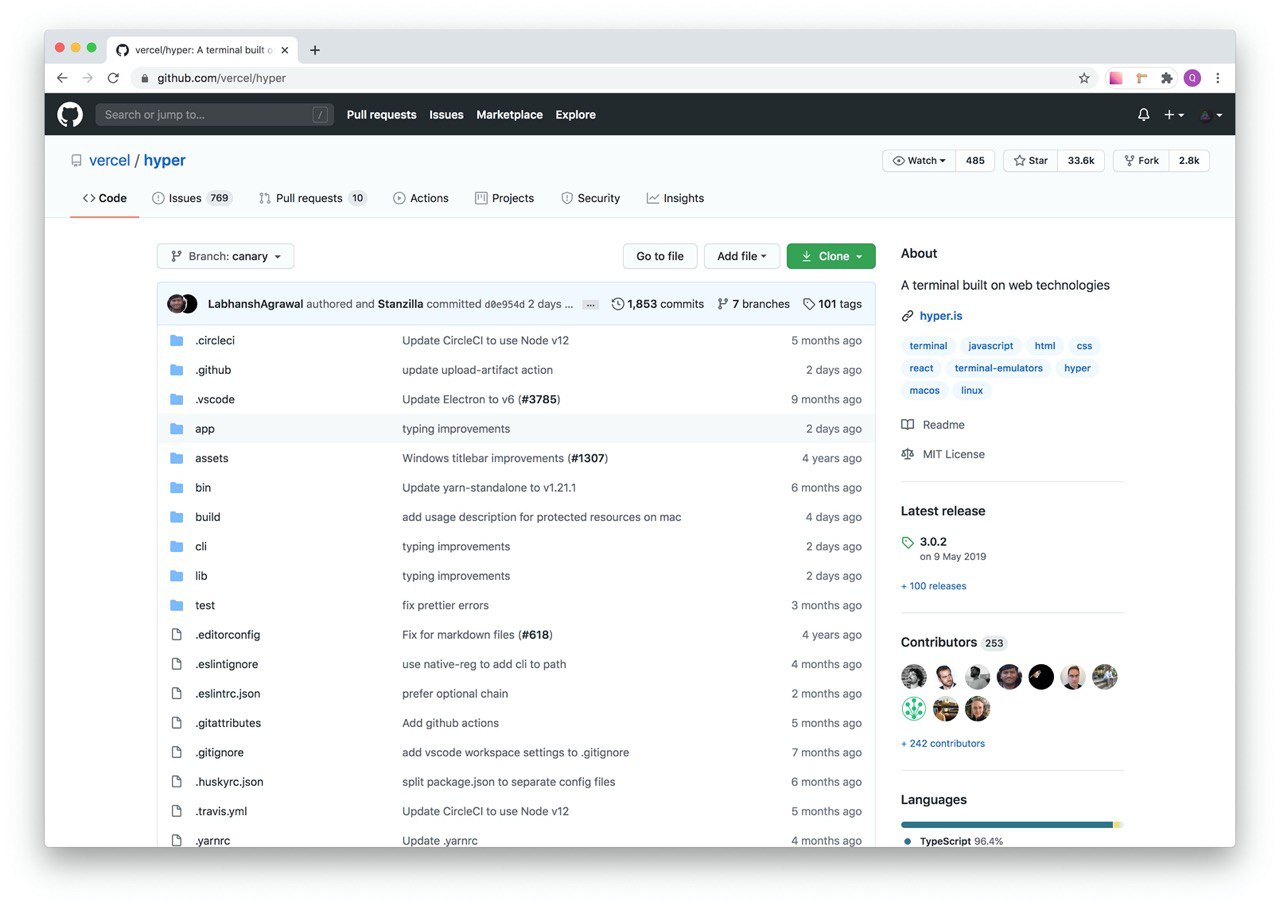Open the bin folder

click(x=203, y=488)
